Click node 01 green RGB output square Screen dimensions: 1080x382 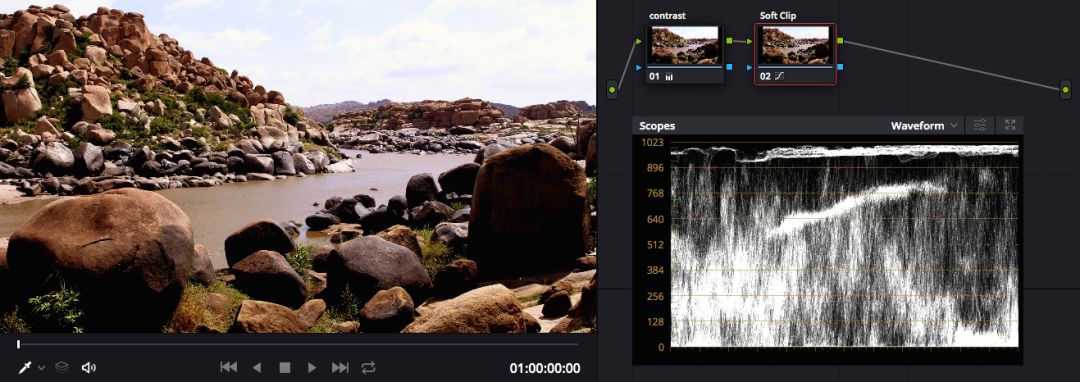pyautogui.click(x=729, y=41)
